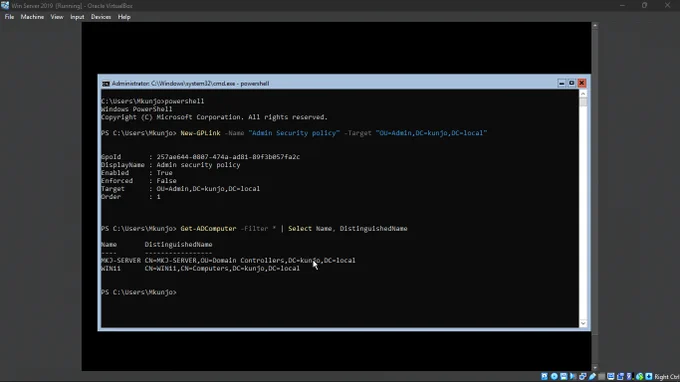Click the mouse integration icon in VirtualBox status bar
Image resolution: width=680 pixels, height=382 pixels.
640,376
